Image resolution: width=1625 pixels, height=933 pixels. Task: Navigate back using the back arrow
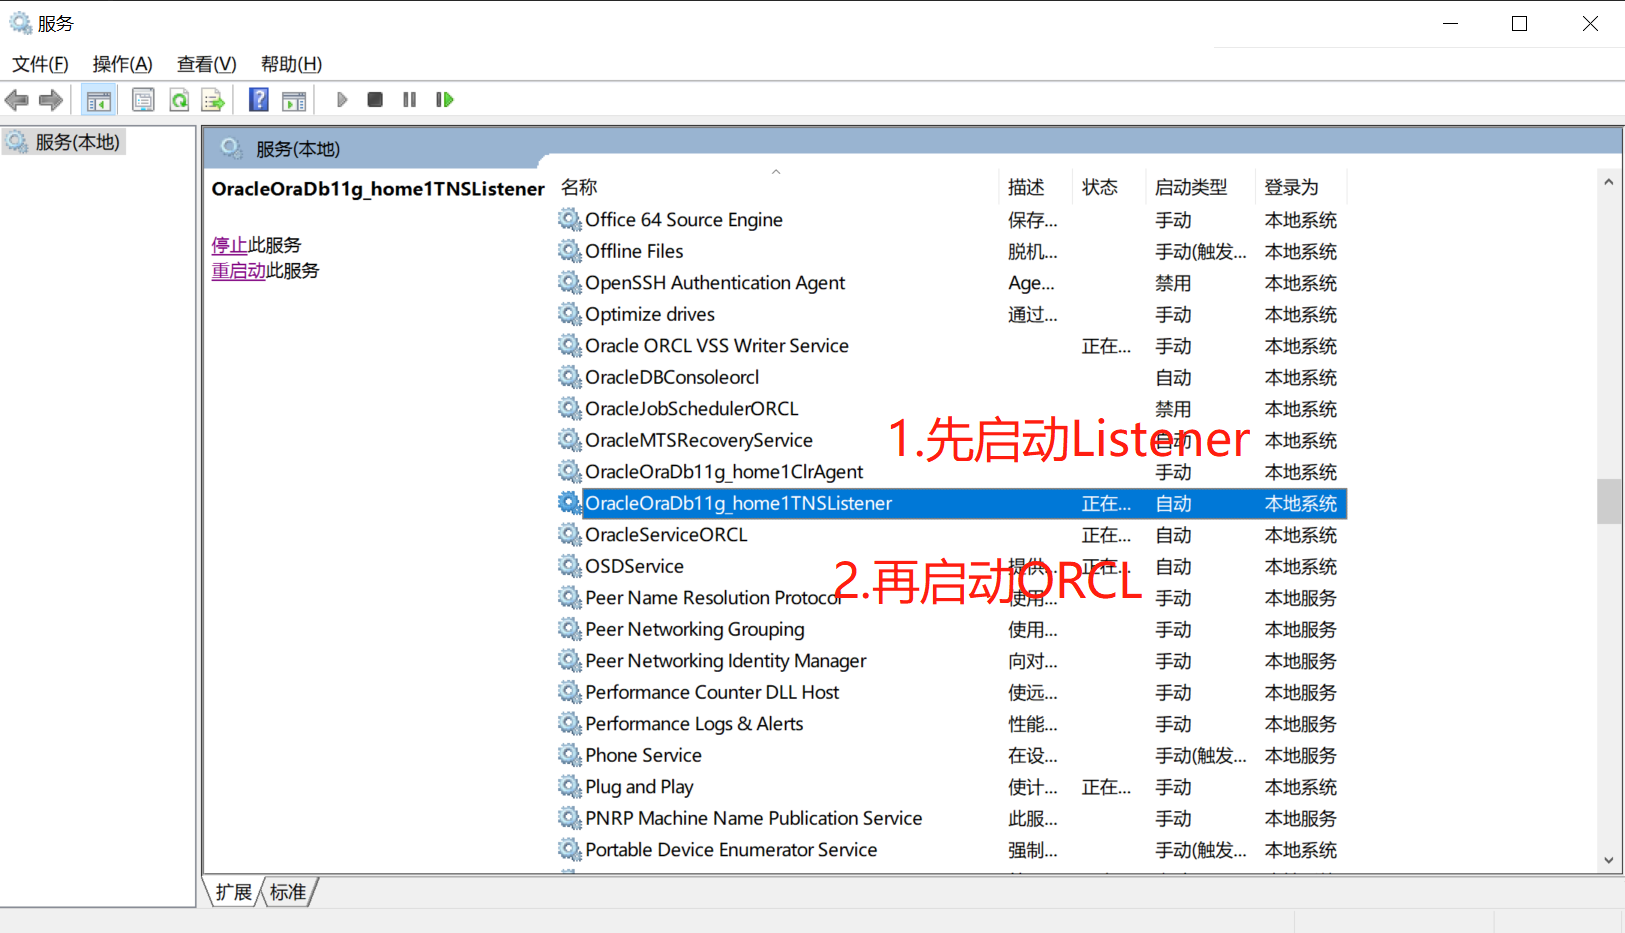click(16, 99)
